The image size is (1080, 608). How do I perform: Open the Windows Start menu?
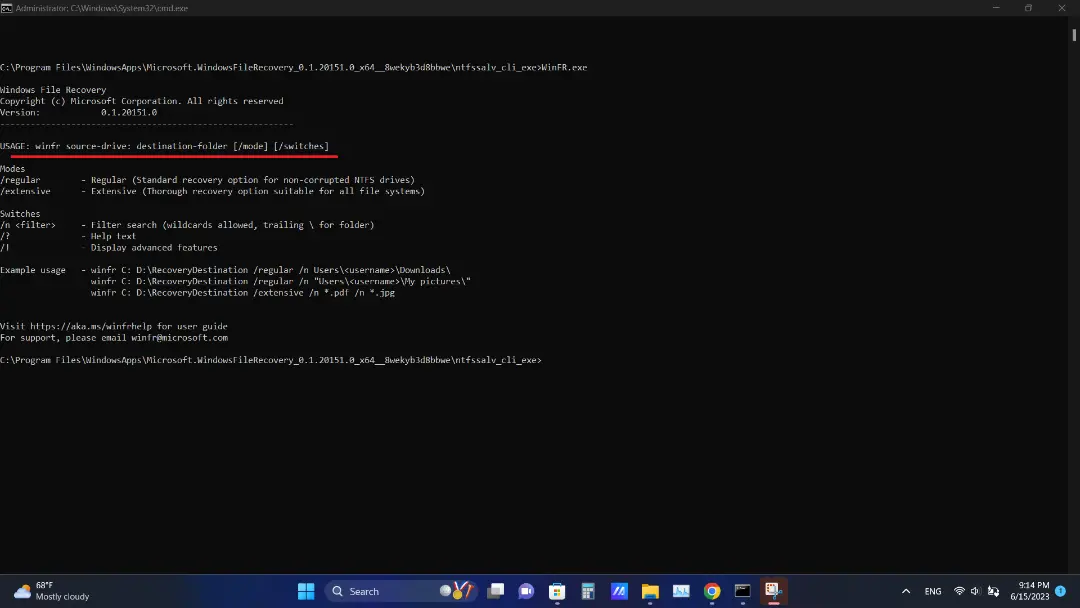coord(306,591)
